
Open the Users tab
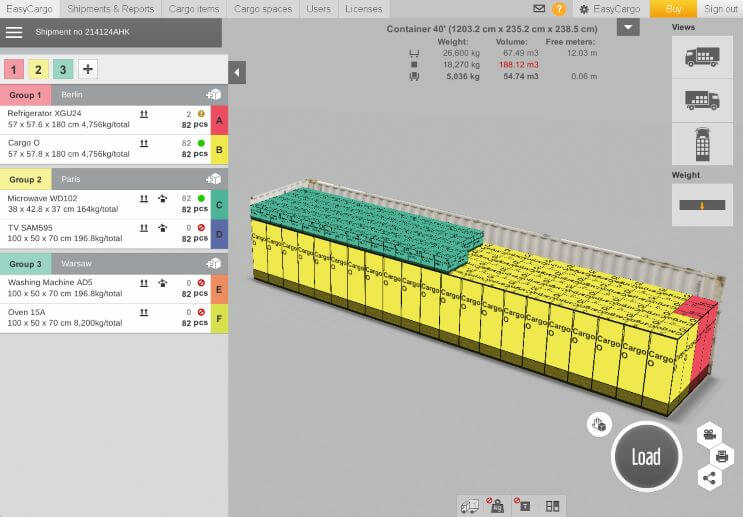point(318,9)
